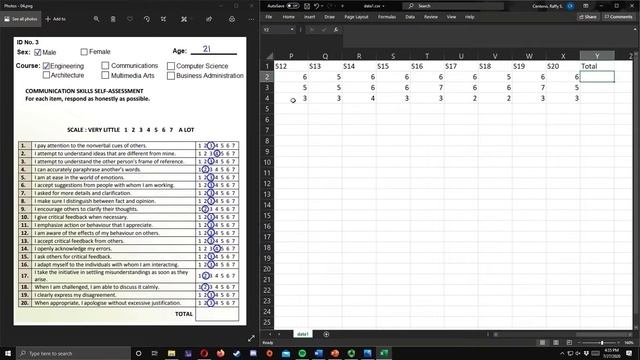Click the data1 sheet tab
The height and width of the screenshot is (360, 640).
tap(302, 334)
